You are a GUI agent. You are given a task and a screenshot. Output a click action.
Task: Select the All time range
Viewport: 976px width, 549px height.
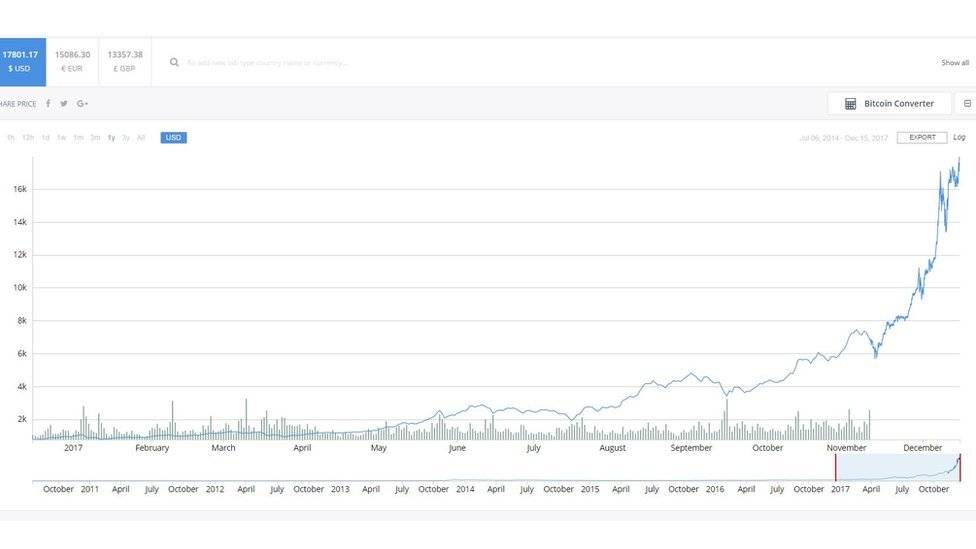pos(141,138)
